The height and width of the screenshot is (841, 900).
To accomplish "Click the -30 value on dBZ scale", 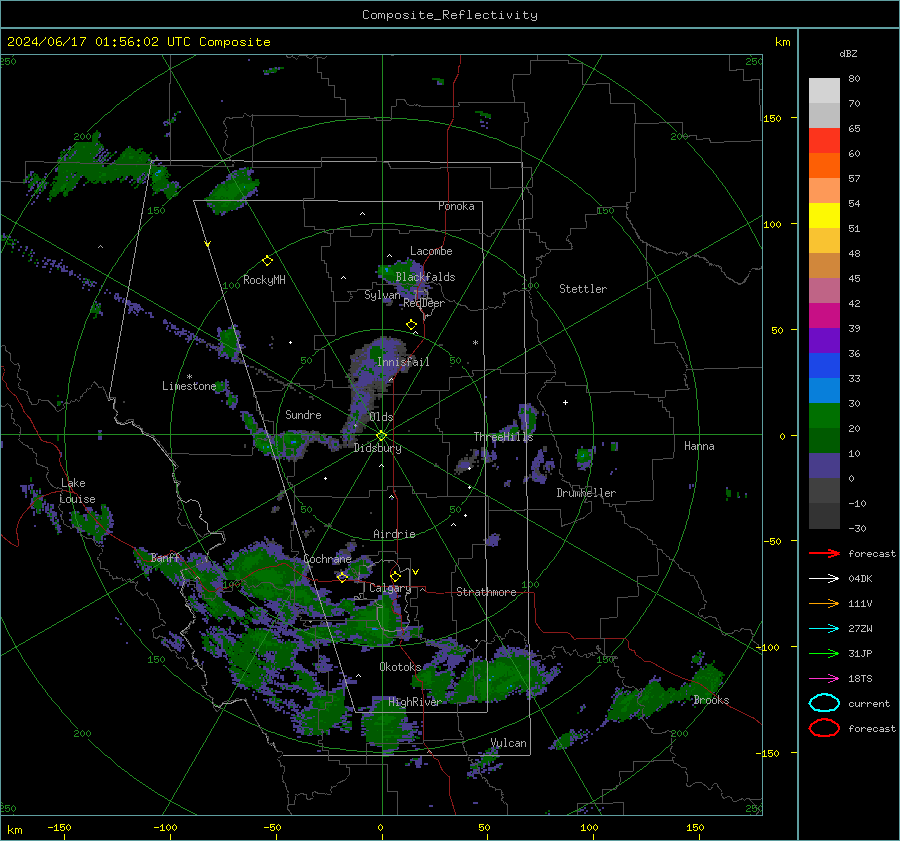I will (x=857, y=528).
